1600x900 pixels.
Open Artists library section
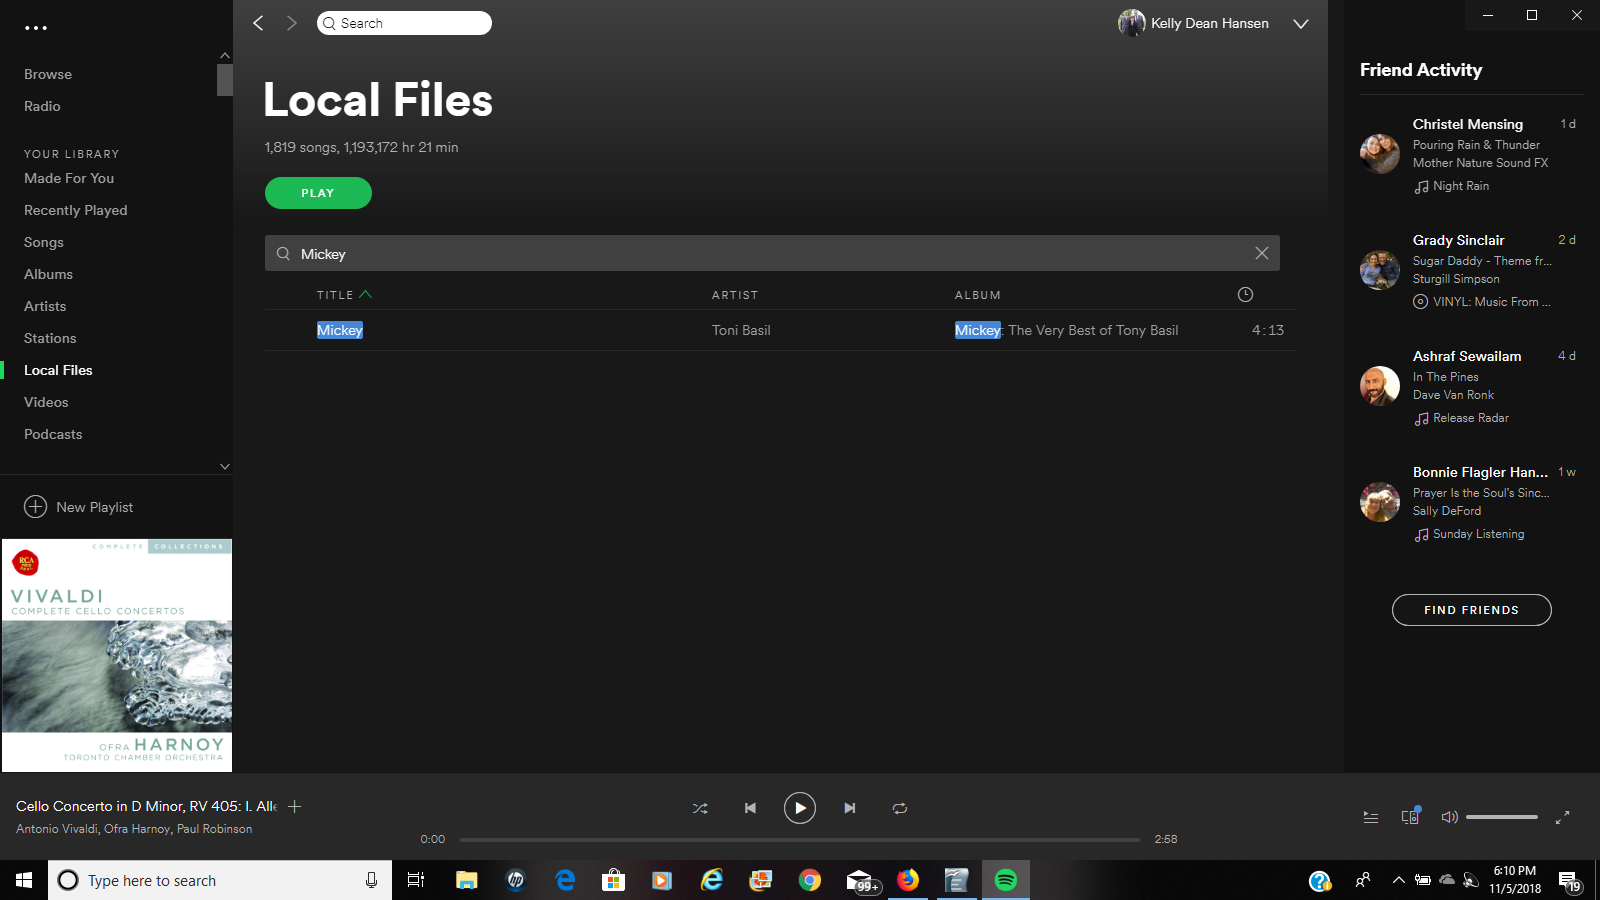45,306
